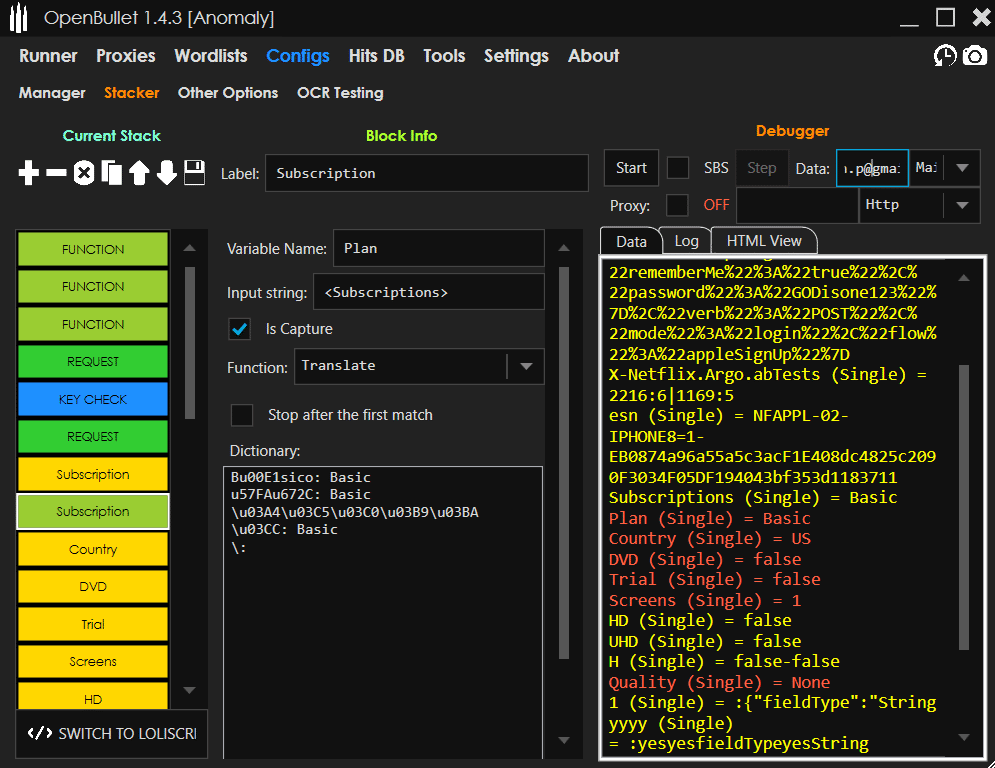Open version history via the clock icon
995x768 pixels.
point(945,57)
